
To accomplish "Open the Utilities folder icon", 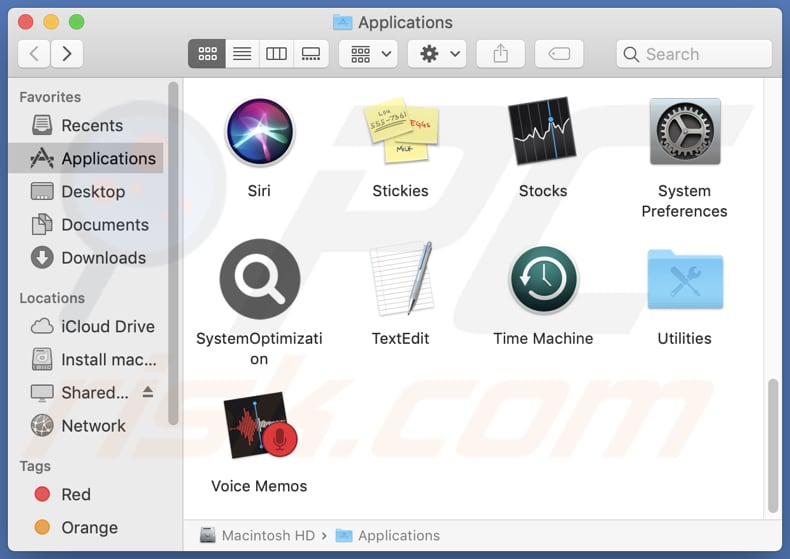I will [x=685, y=279].
